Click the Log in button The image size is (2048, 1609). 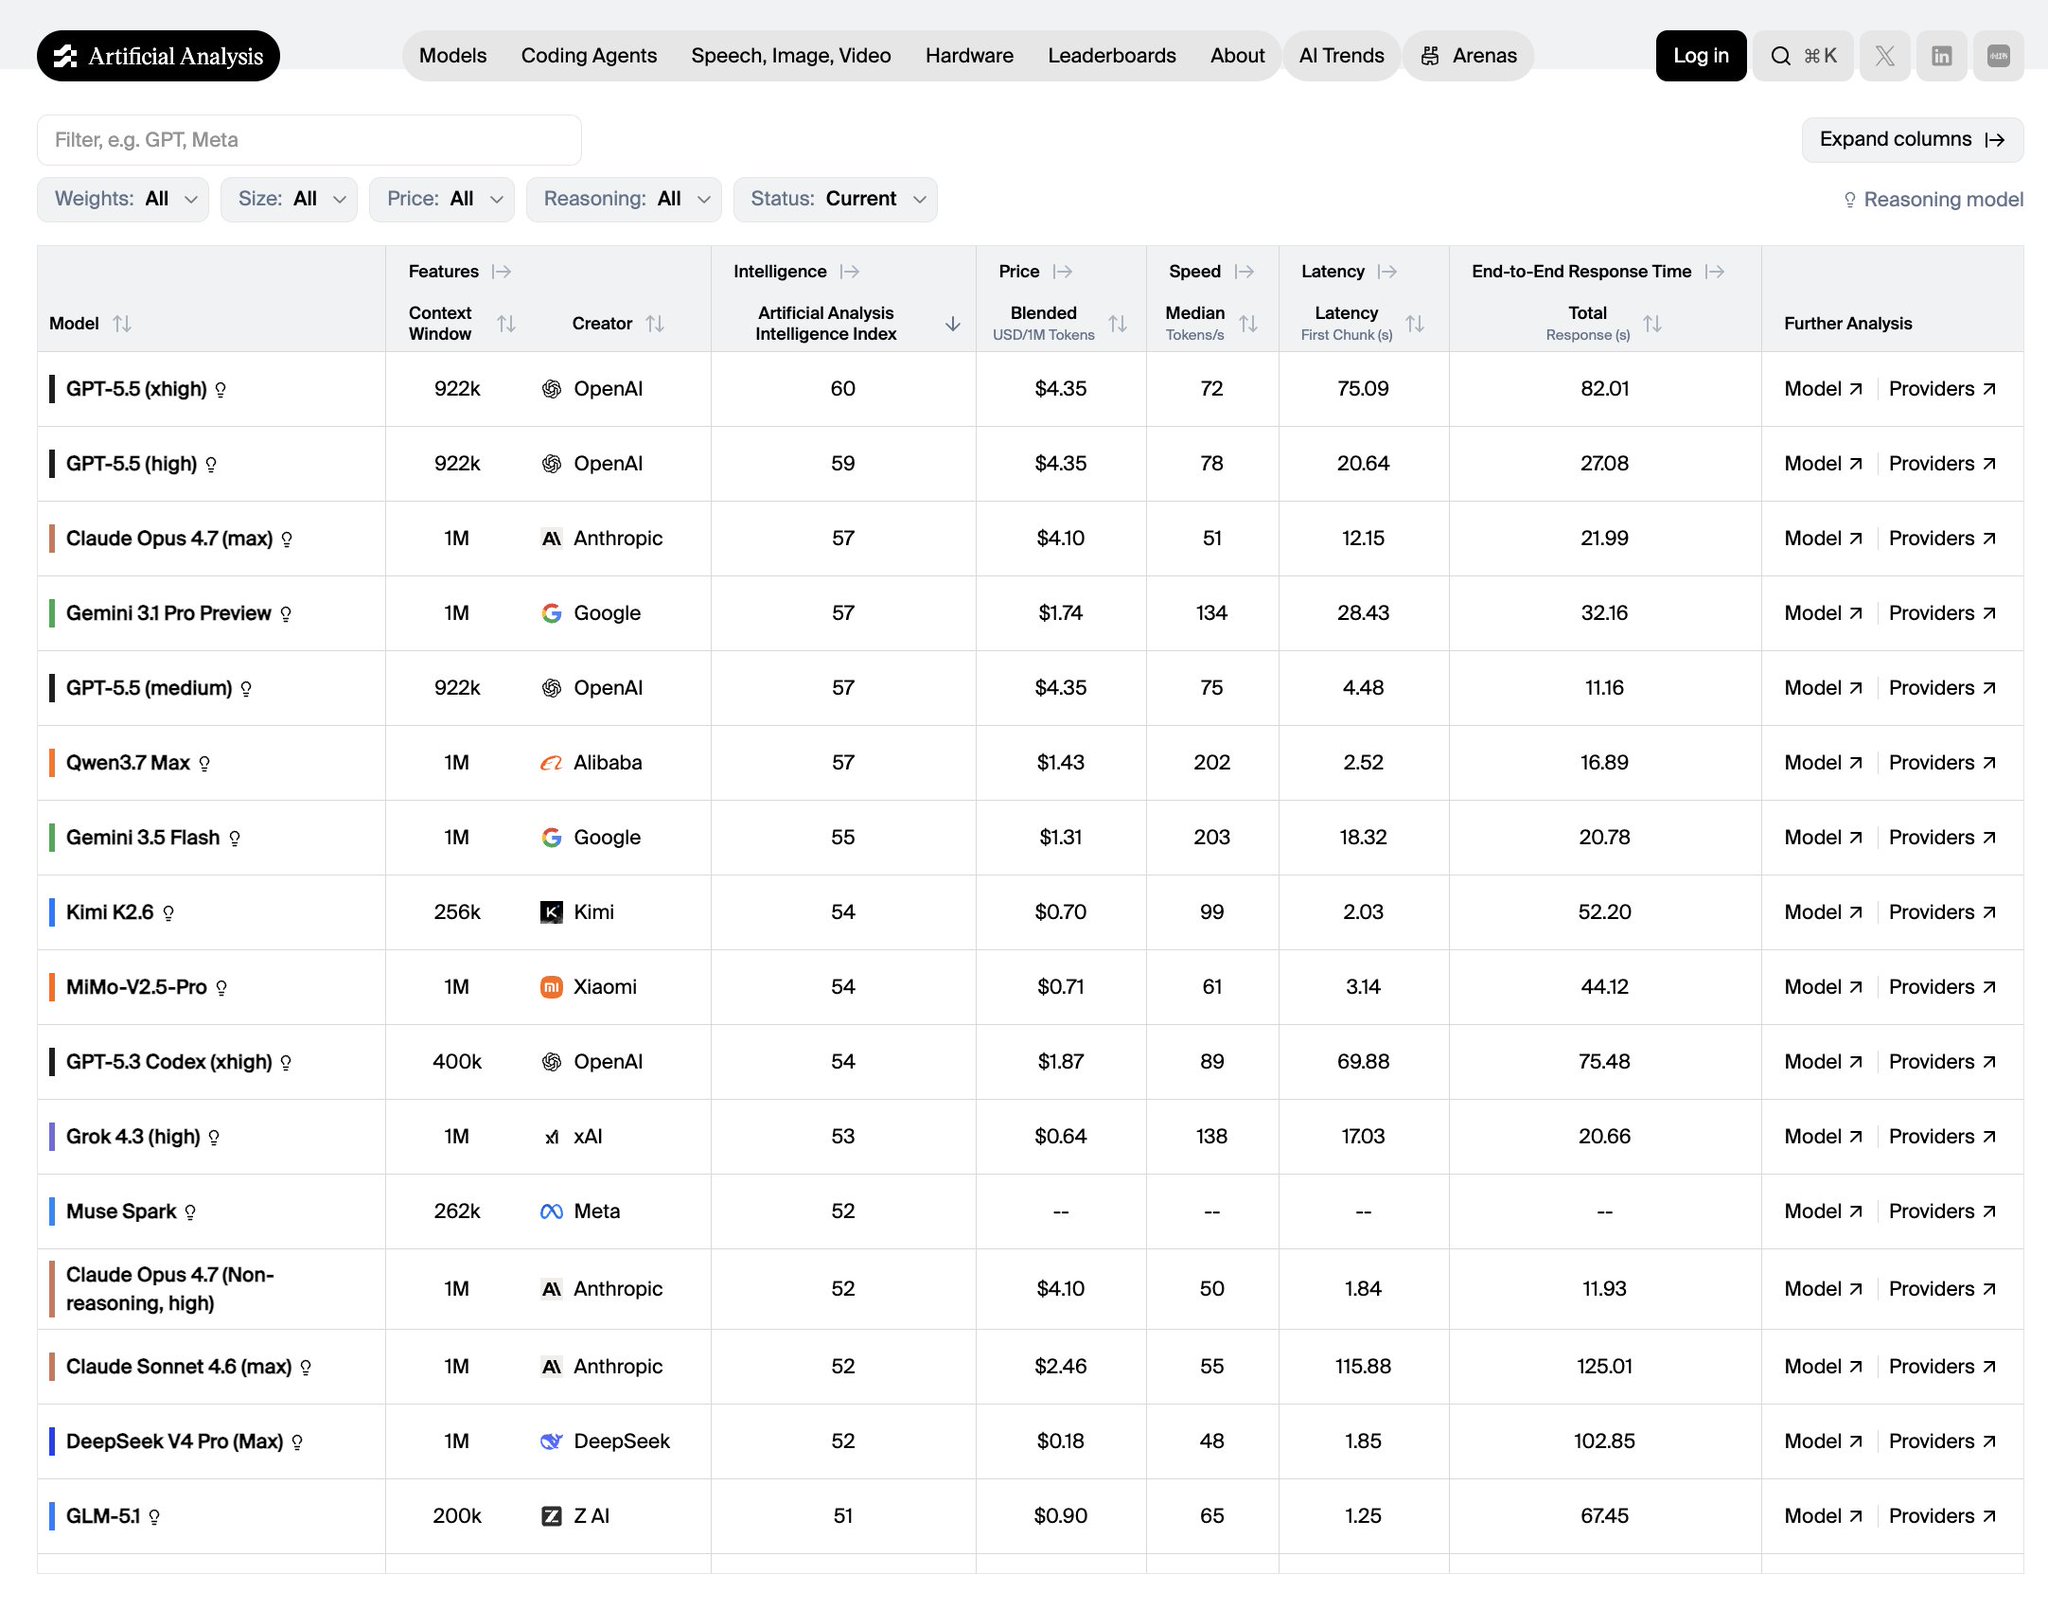tap(1701, 56)
